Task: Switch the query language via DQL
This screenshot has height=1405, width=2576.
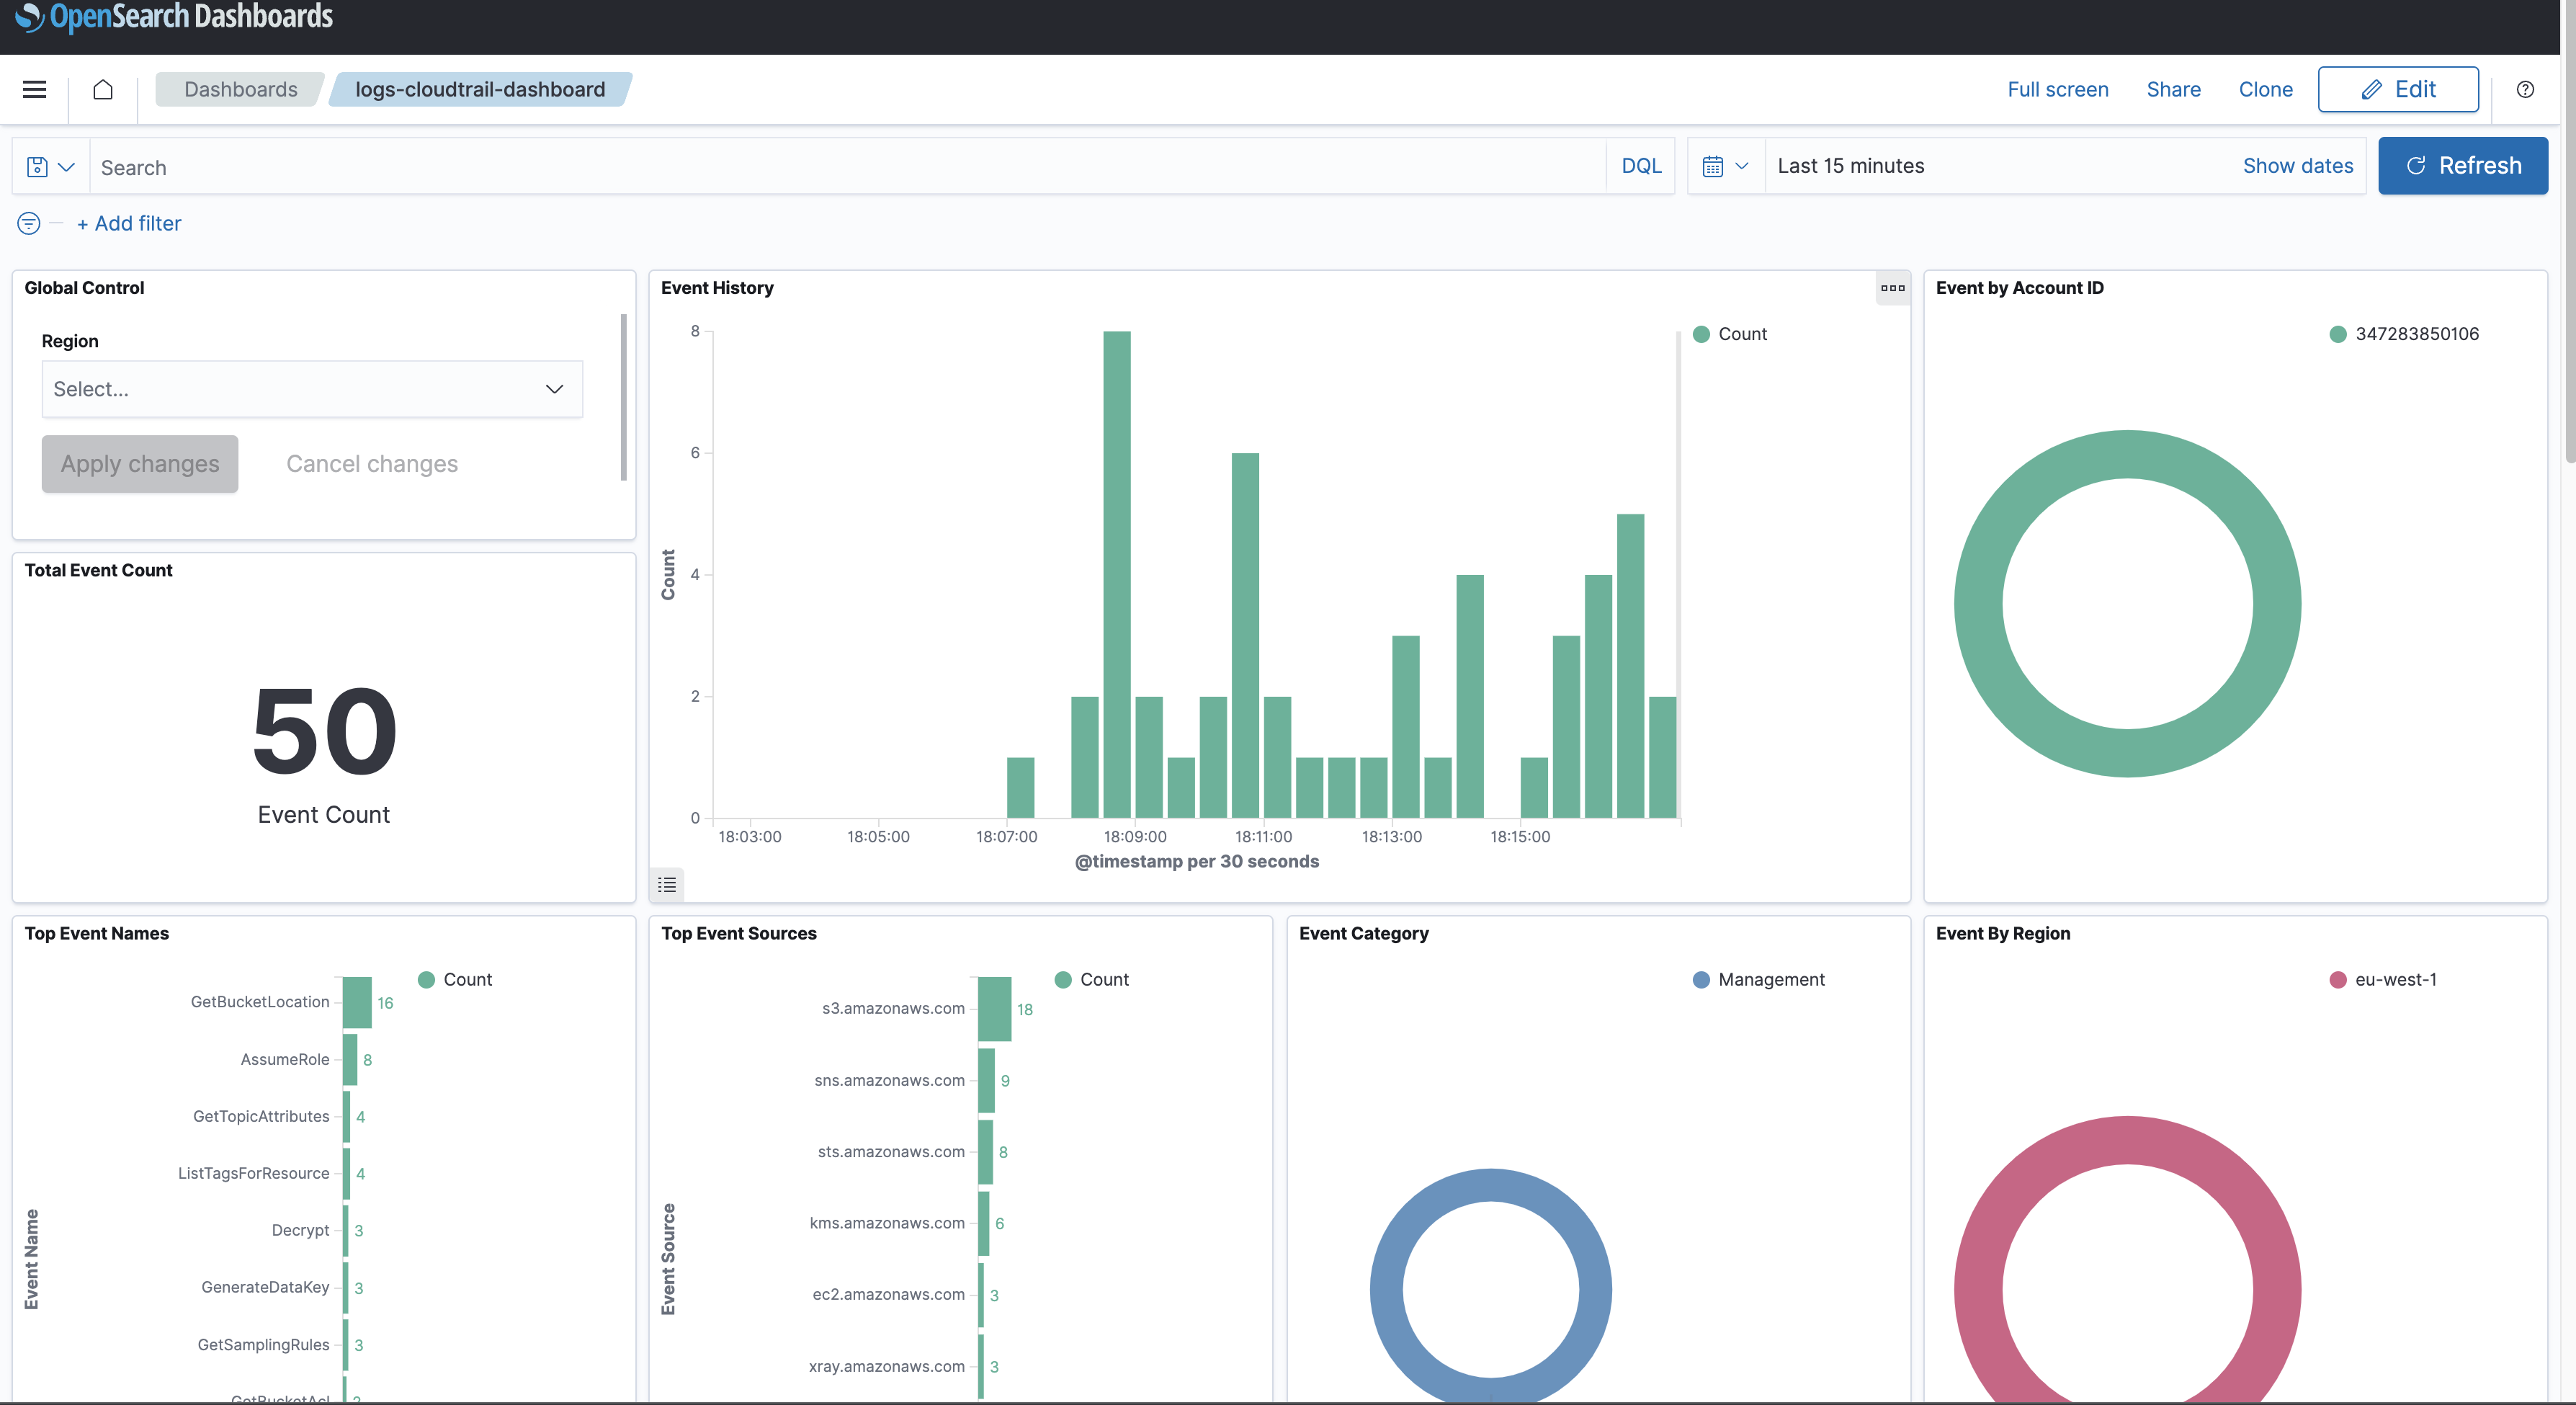Action: tap(1641, 166)
